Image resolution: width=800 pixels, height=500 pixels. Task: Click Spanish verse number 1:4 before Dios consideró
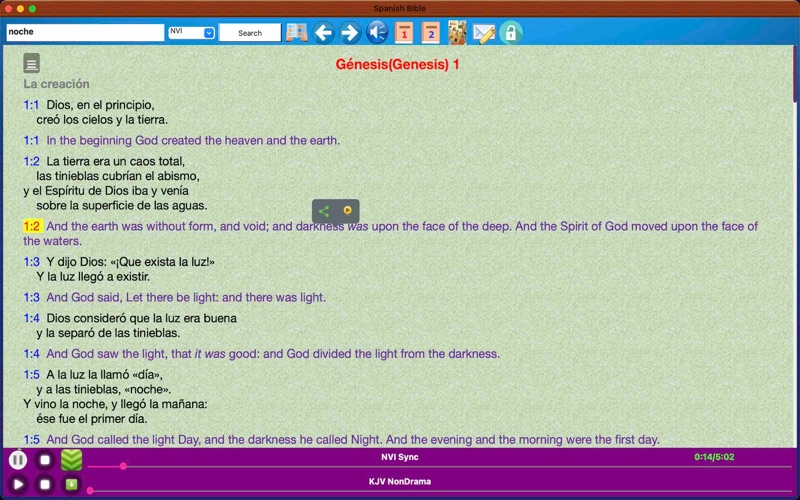pos(31,318)
